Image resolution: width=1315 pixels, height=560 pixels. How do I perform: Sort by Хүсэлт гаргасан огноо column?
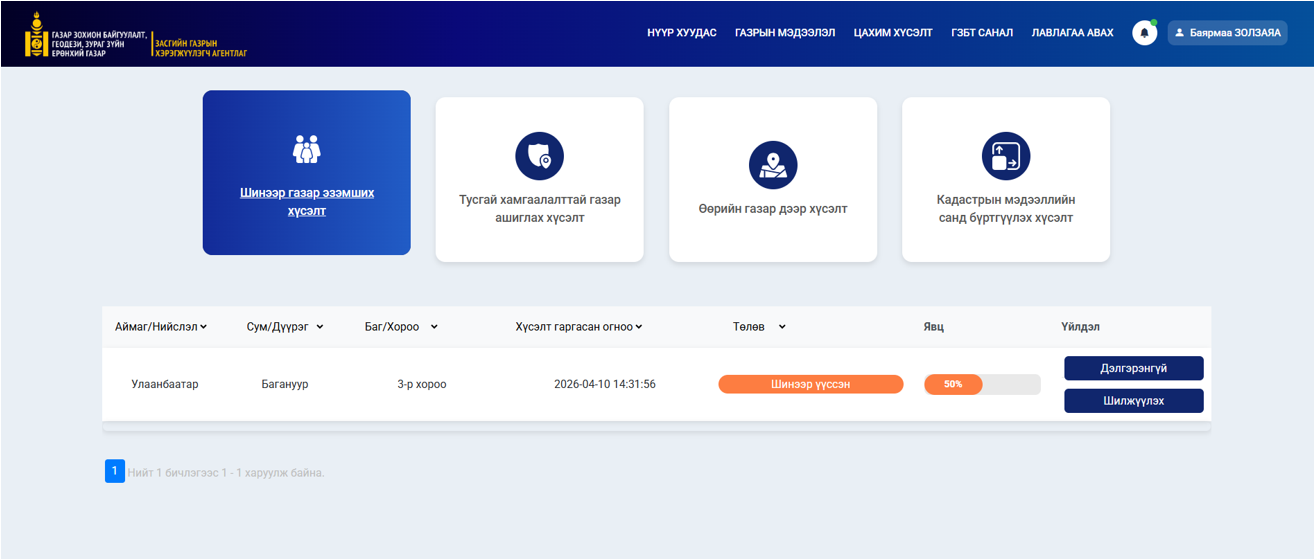638,327
